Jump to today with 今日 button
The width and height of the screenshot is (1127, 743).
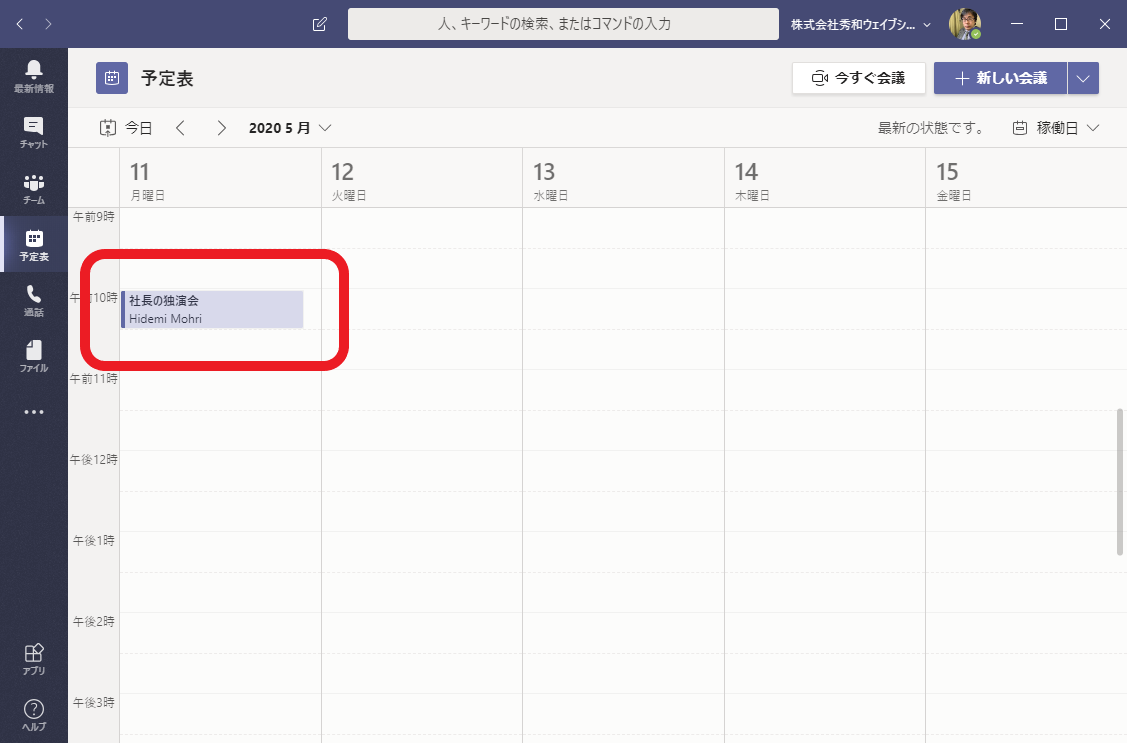[127, 128]
